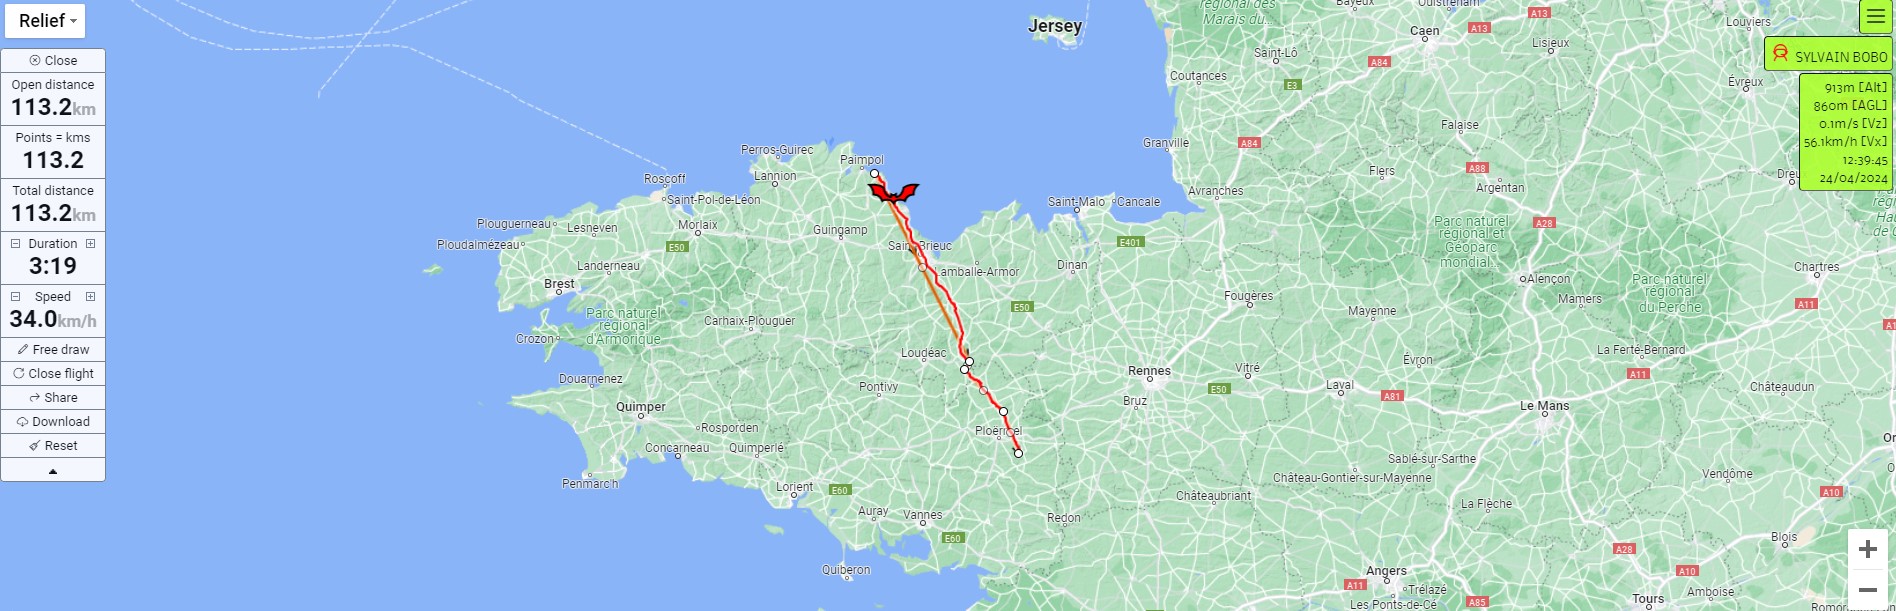Collapse the panel with up arrow
The image size is (1896, 611).
pyautogui.click(x=53, y=470)
